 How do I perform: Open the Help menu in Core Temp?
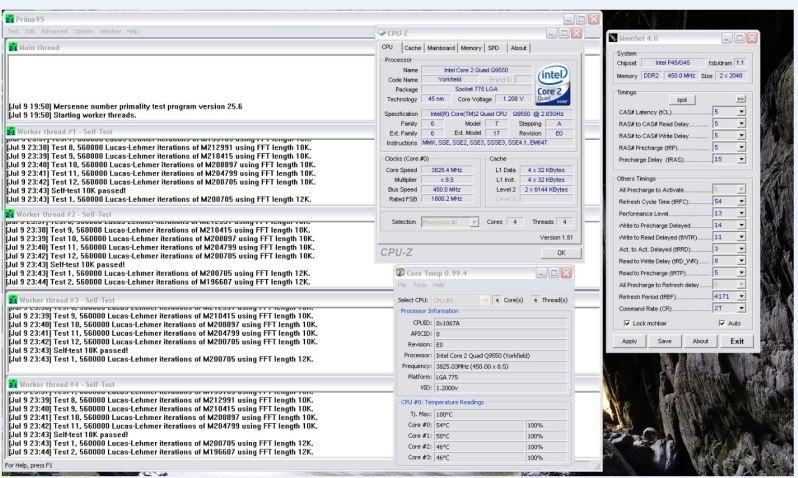point(439,285)
